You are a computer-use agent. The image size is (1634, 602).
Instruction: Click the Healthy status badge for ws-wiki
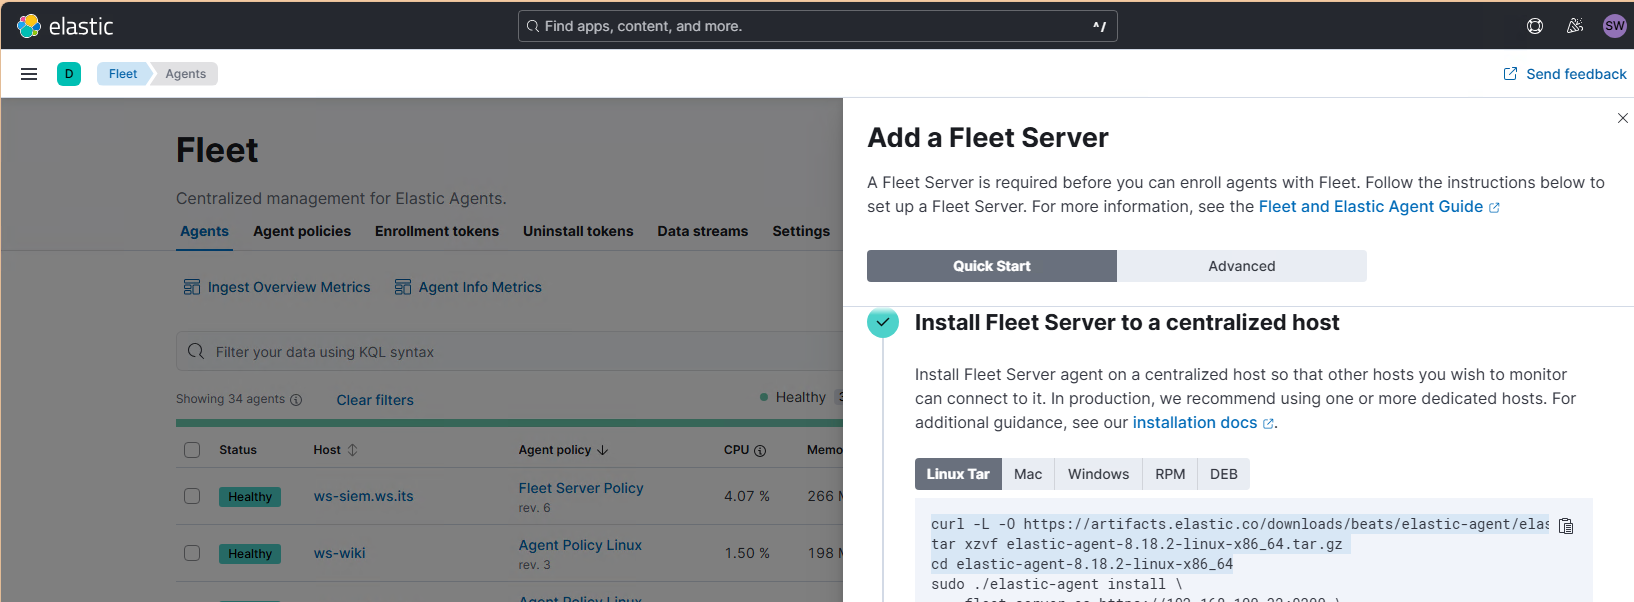click(250, 554)
